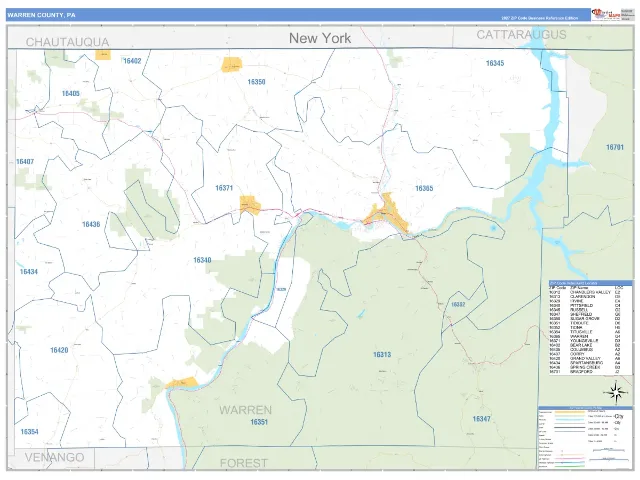
Task: Click the BEAR LAKE row in index table
Action: pos(586,345)
